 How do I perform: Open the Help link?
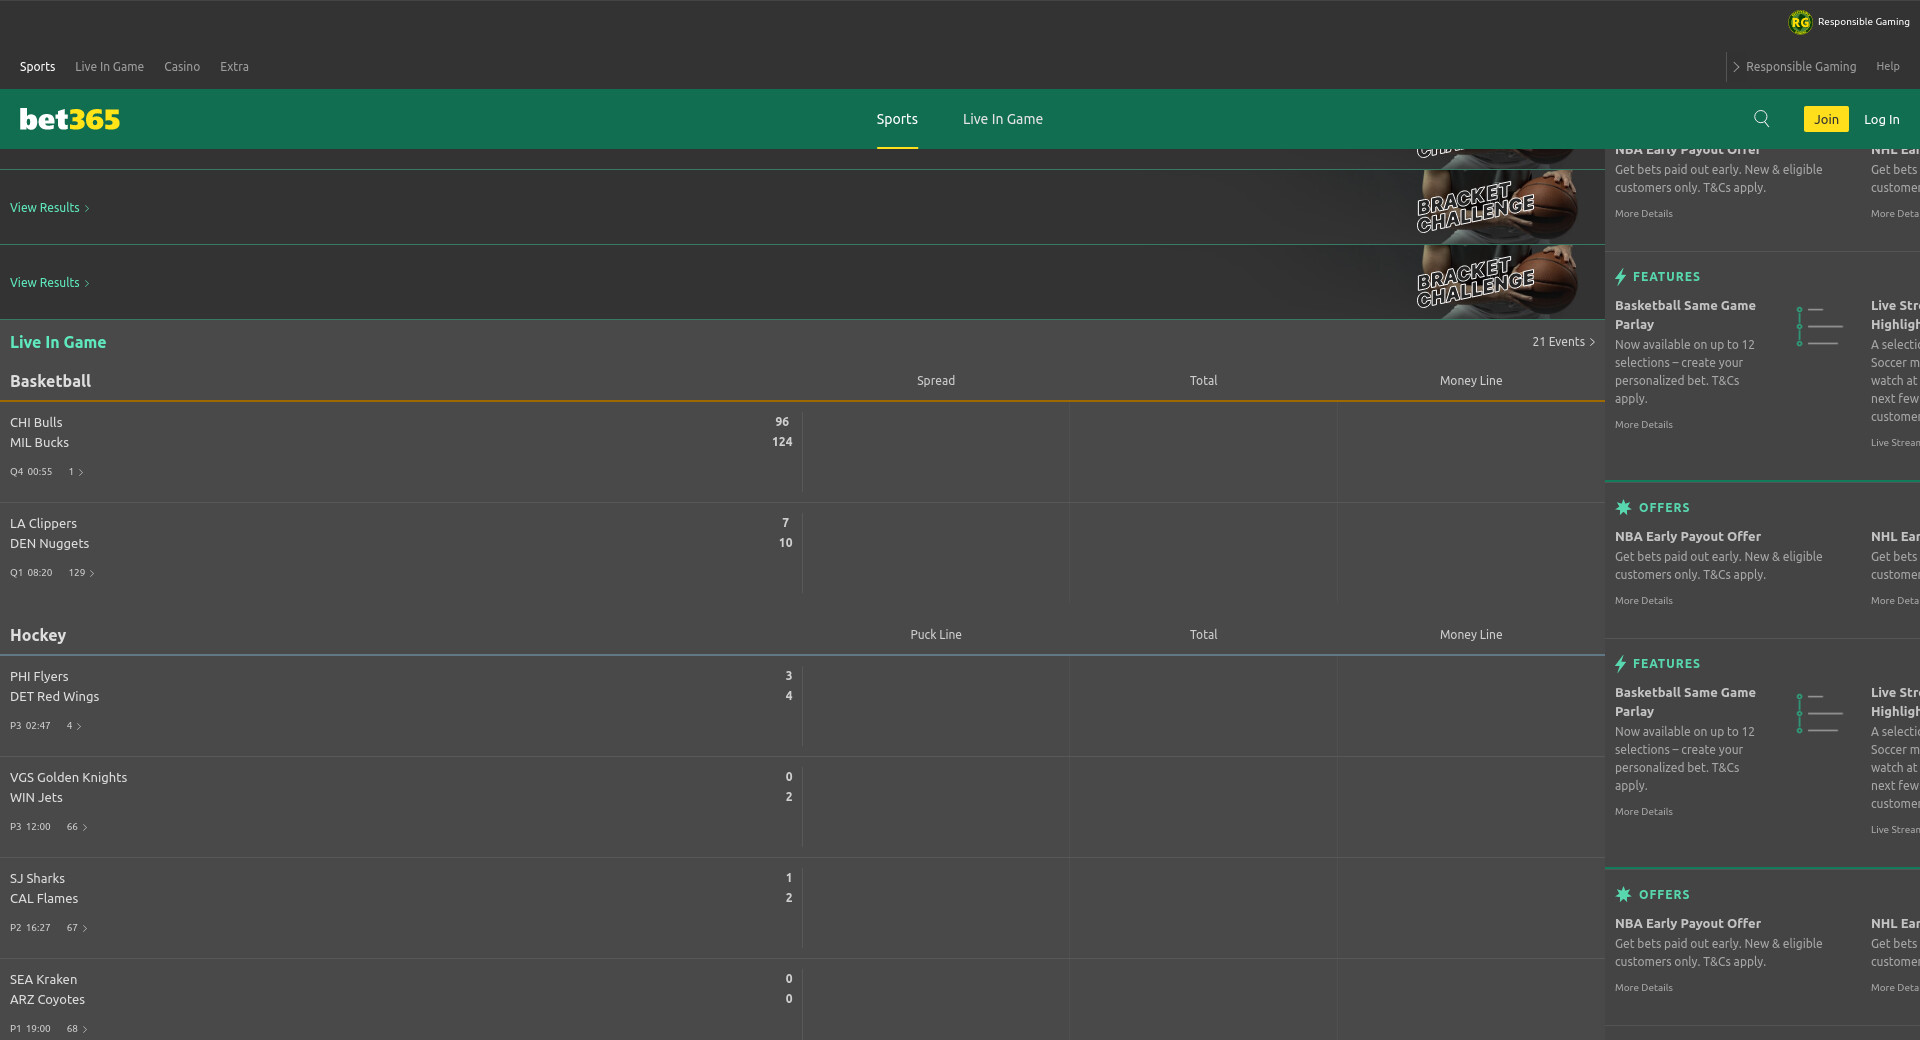pyautogui.click(x=1887, y=67)
